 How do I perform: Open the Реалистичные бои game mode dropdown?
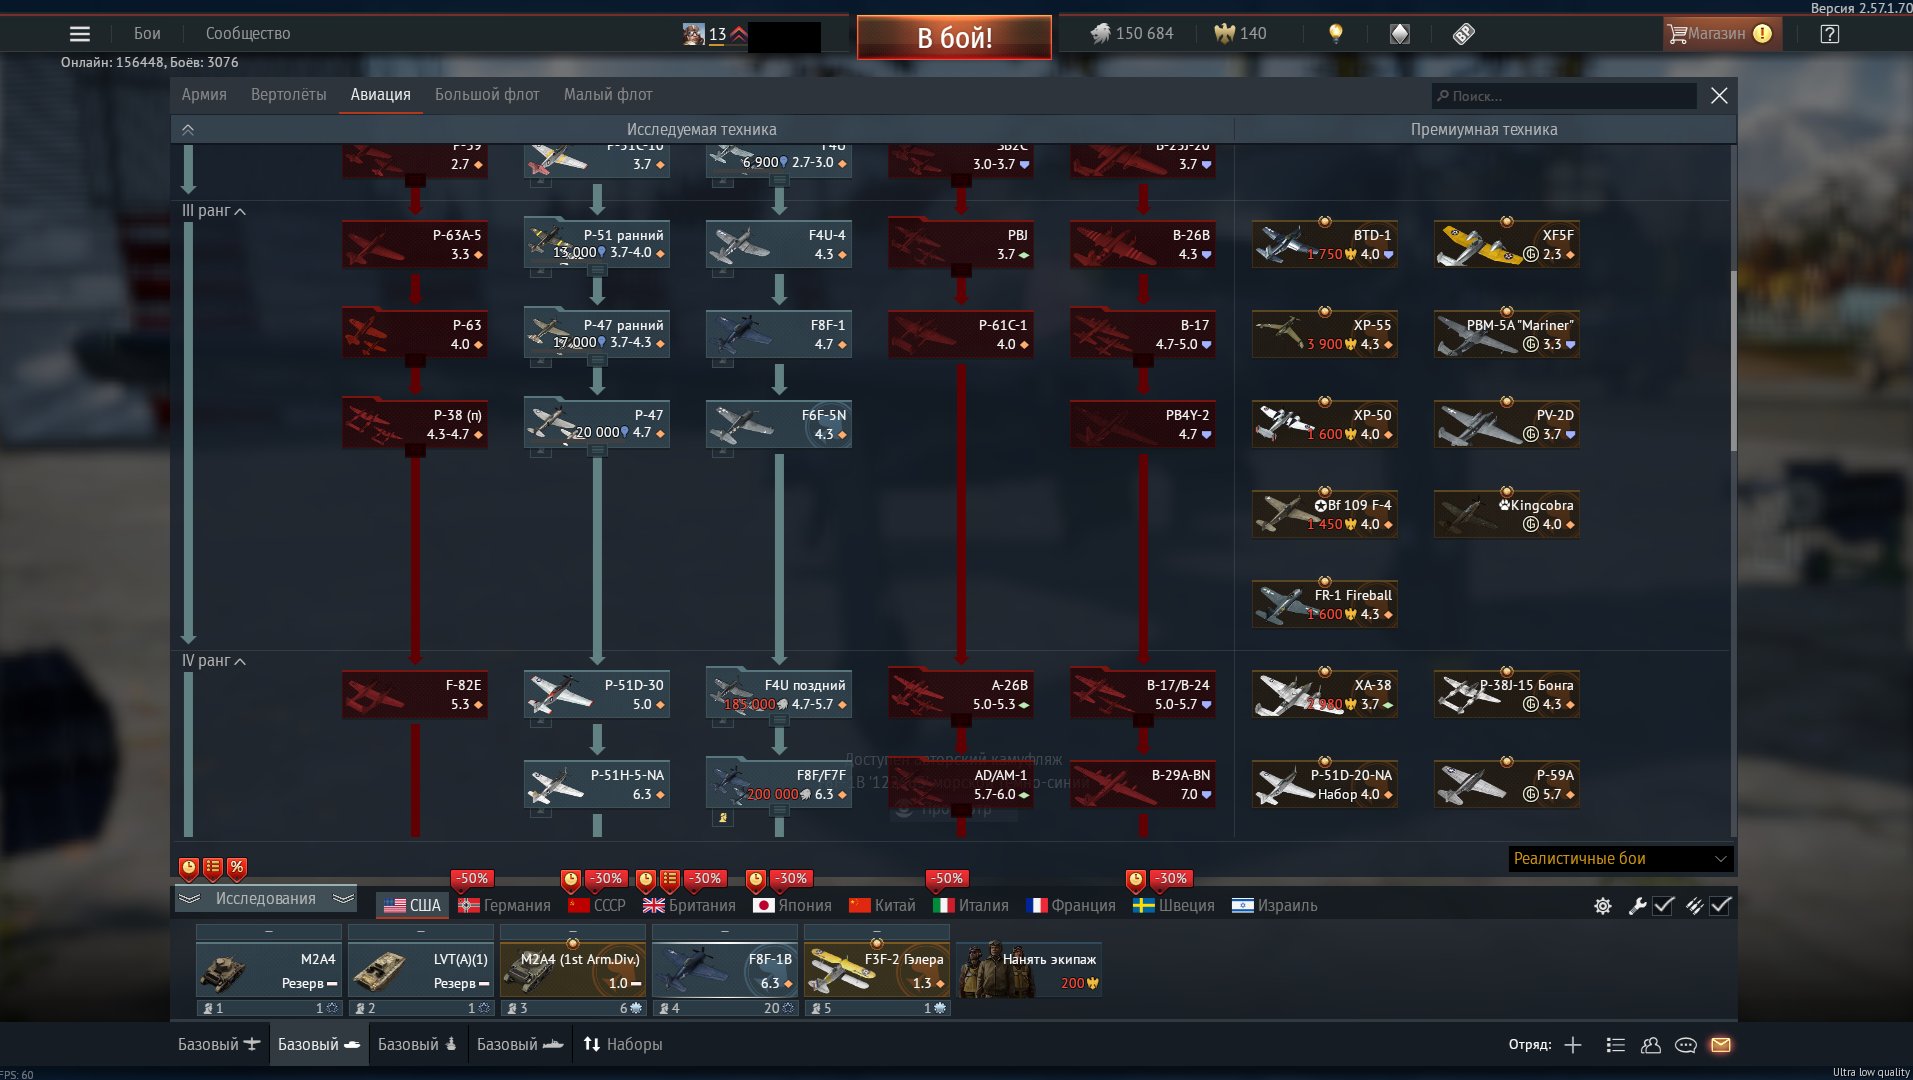click(x=1621, y=859)
